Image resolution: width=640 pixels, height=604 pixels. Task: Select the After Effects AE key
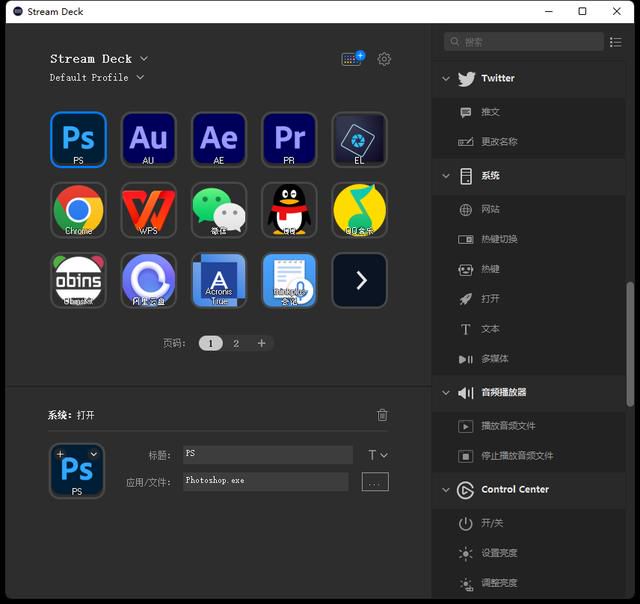tap(219, 140)
